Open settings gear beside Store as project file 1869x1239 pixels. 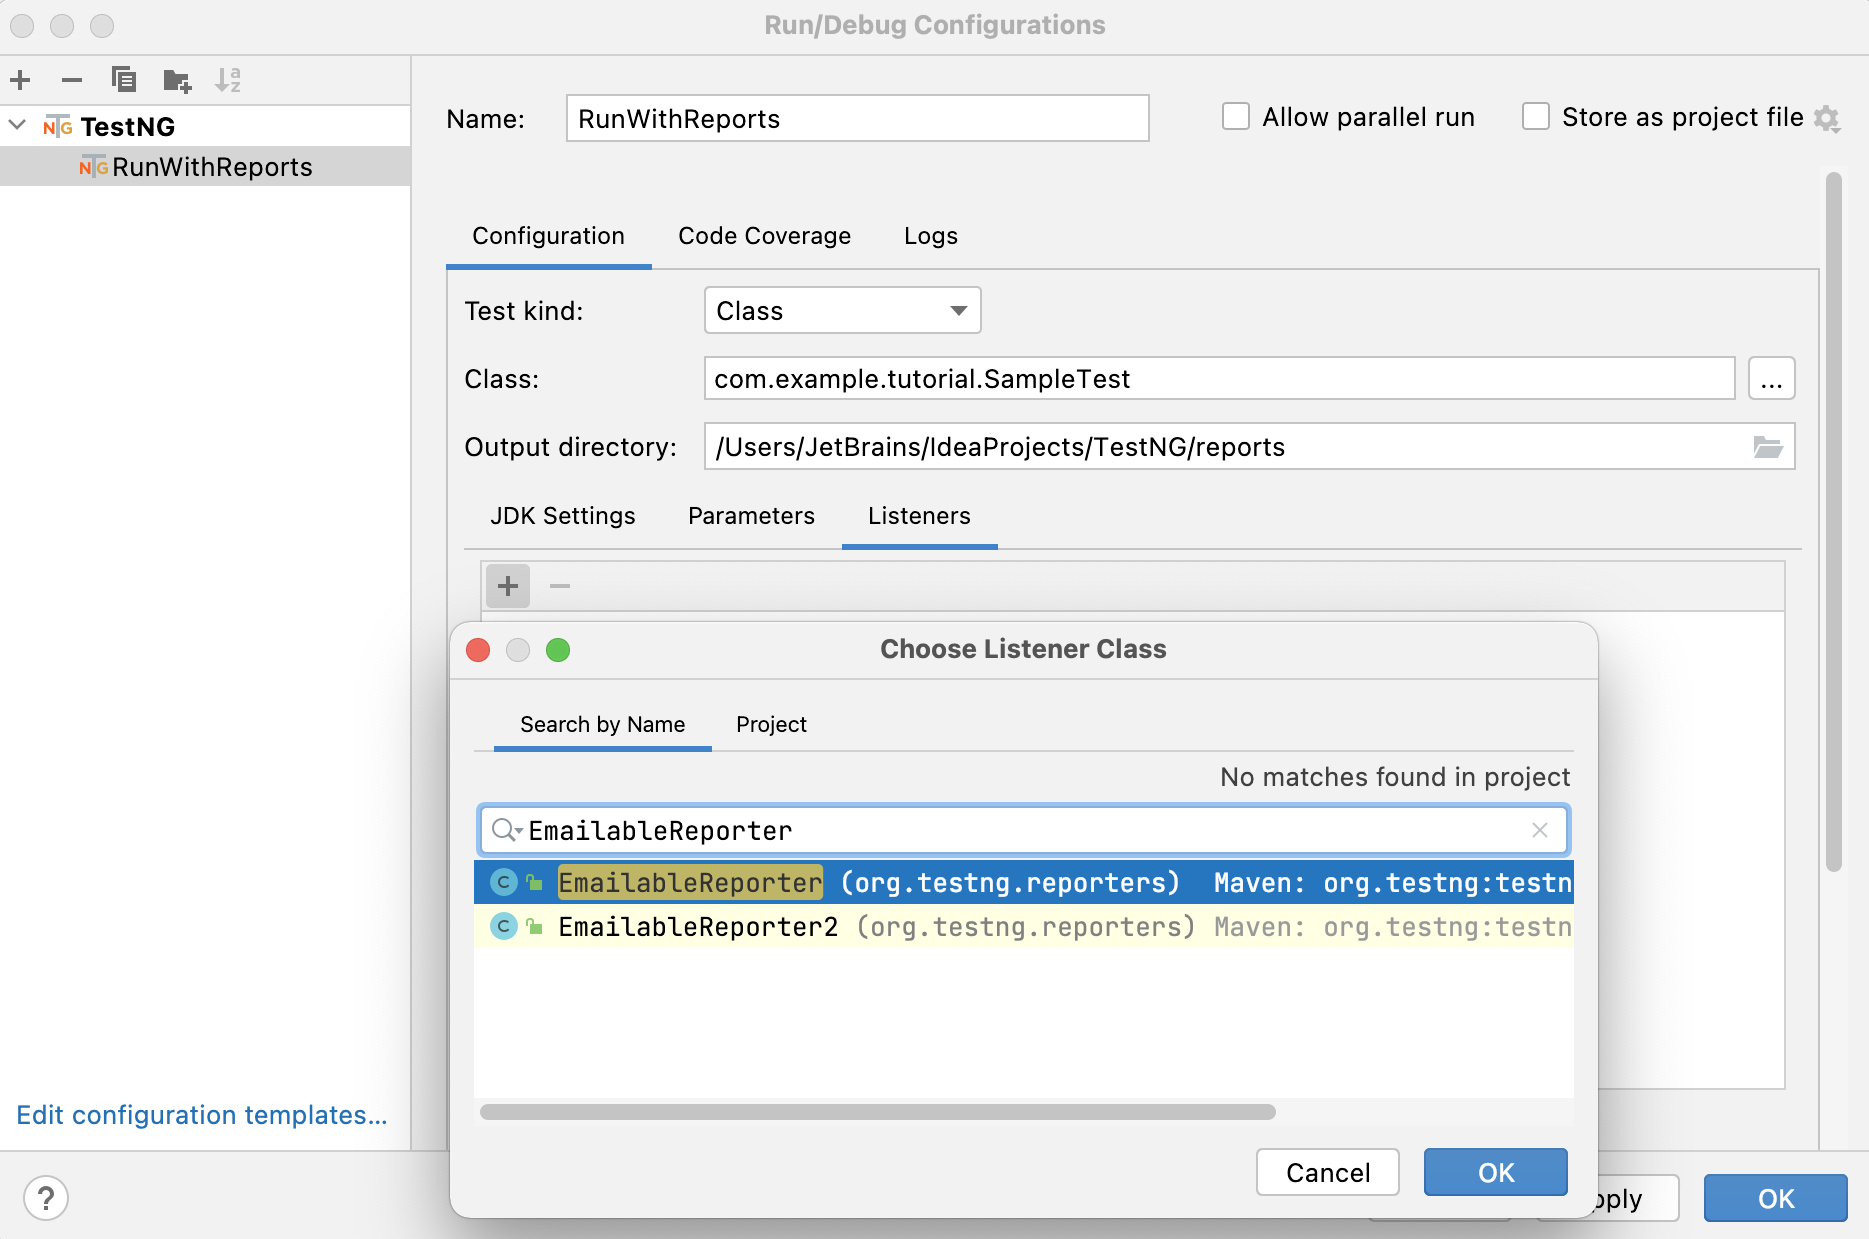click(1827, 119)
